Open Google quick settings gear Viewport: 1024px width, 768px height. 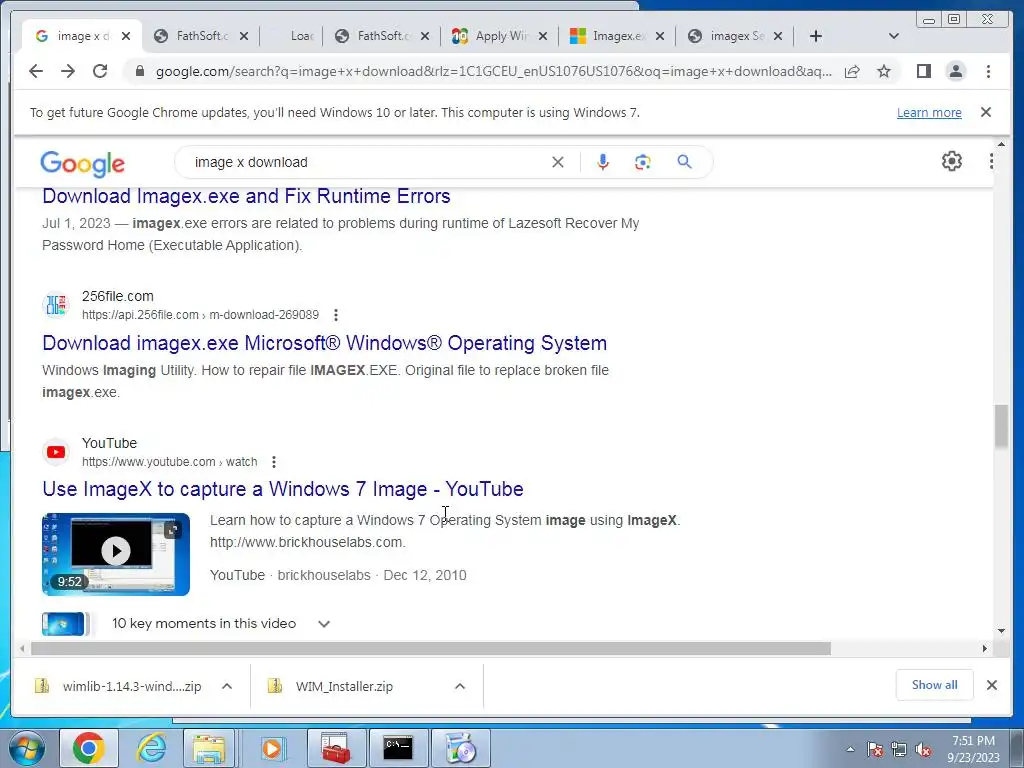952,161
